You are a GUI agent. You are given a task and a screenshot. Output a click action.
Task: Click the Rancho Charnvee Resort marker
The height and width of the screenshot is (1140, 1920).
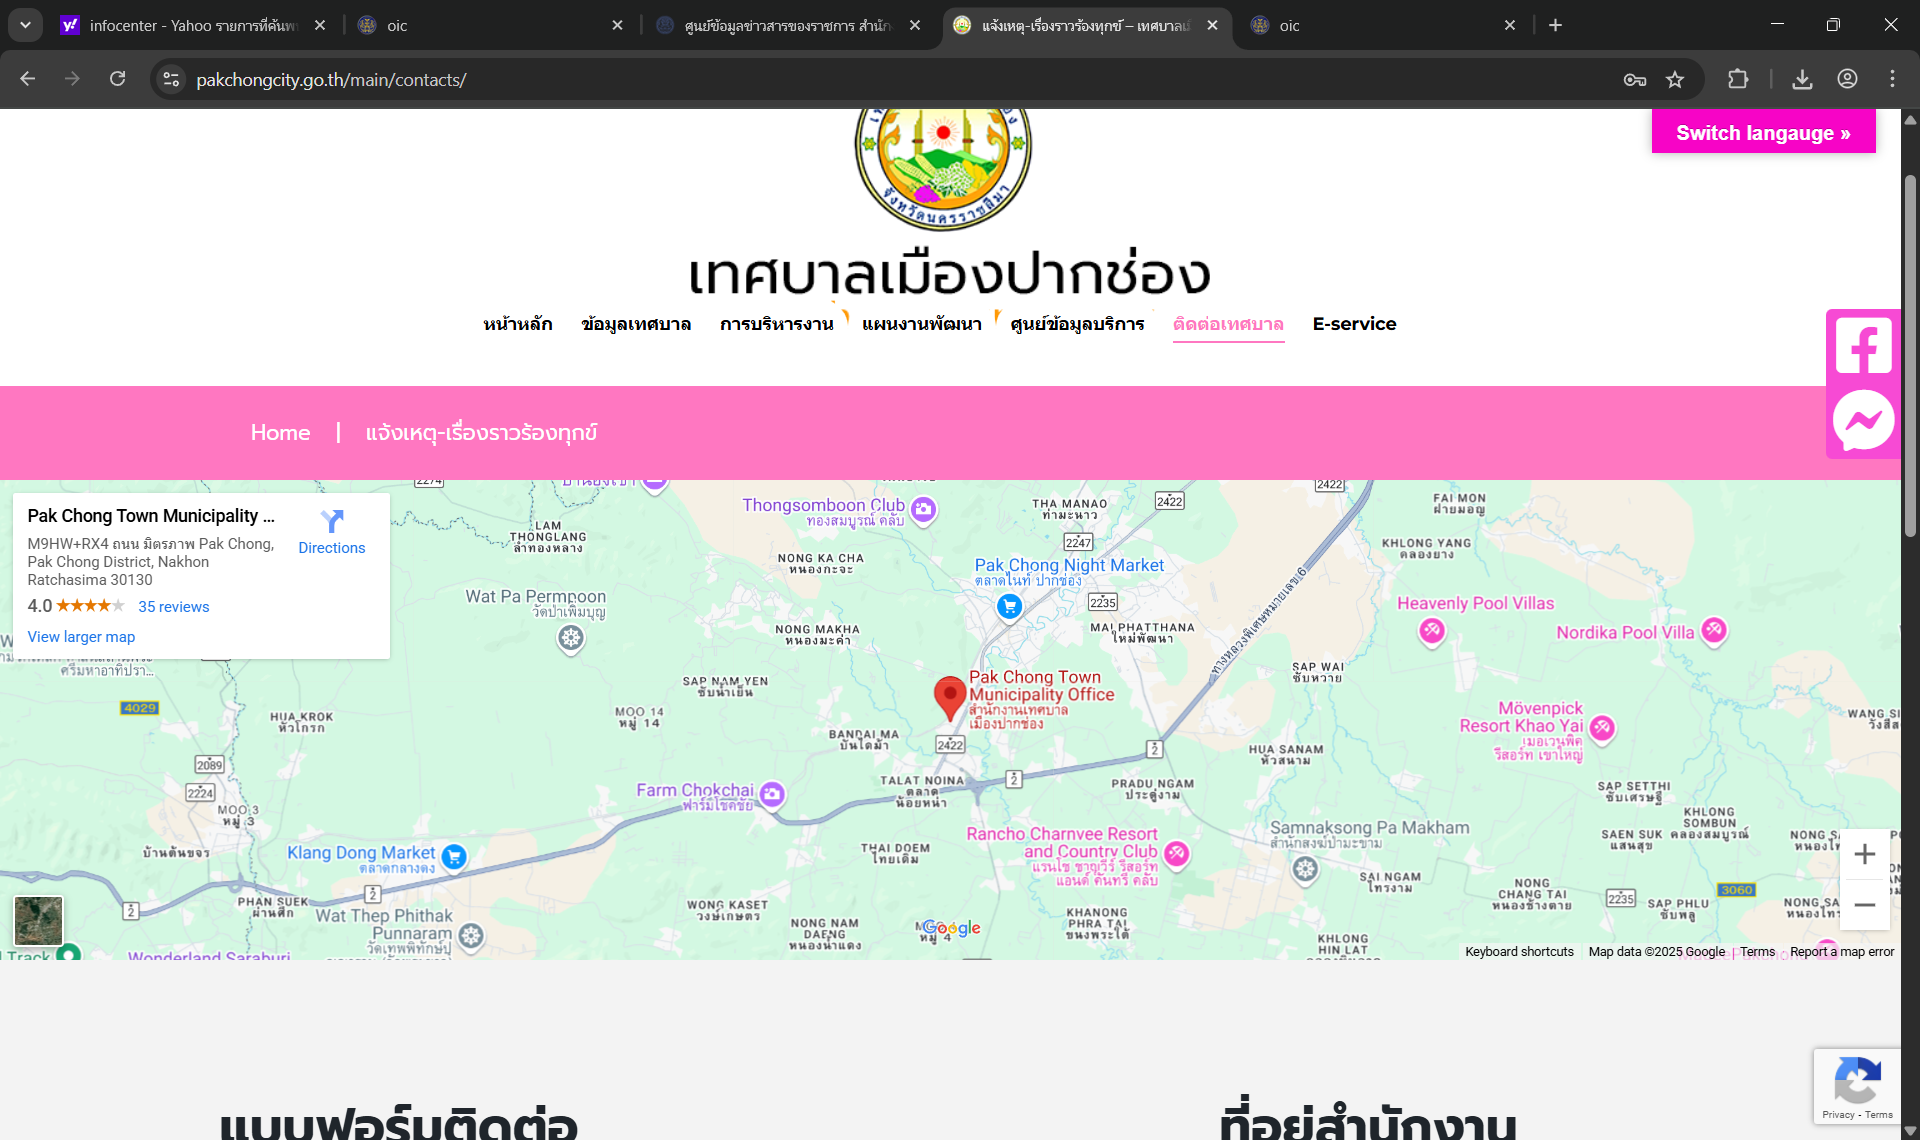point(1176,853)
